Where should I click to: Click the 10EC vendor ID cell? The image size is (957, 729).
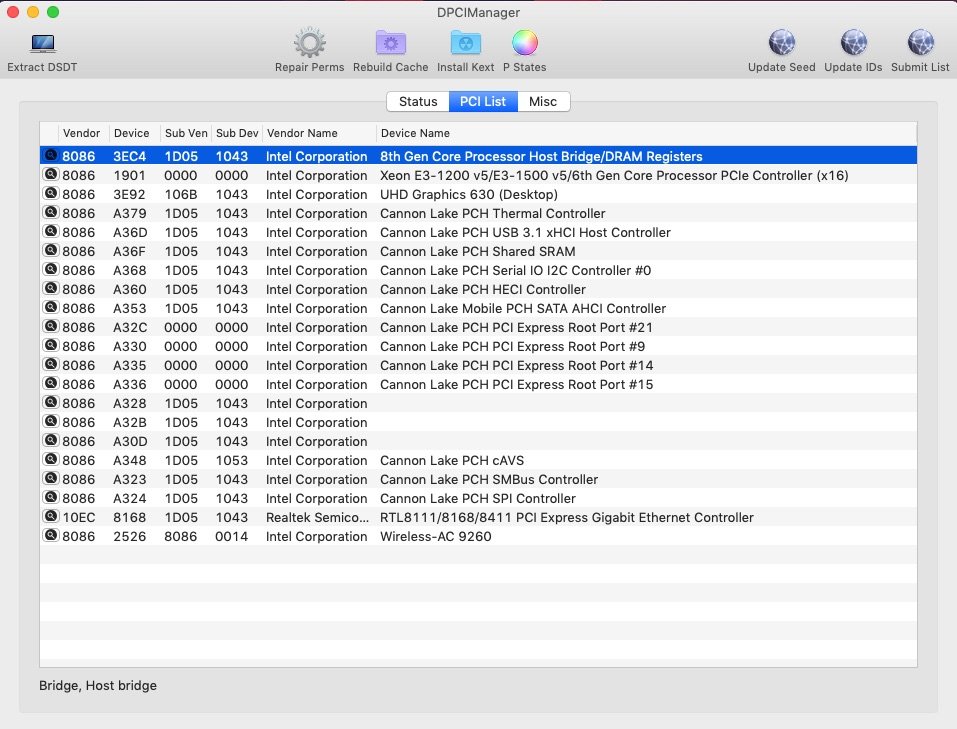(79, 517)
